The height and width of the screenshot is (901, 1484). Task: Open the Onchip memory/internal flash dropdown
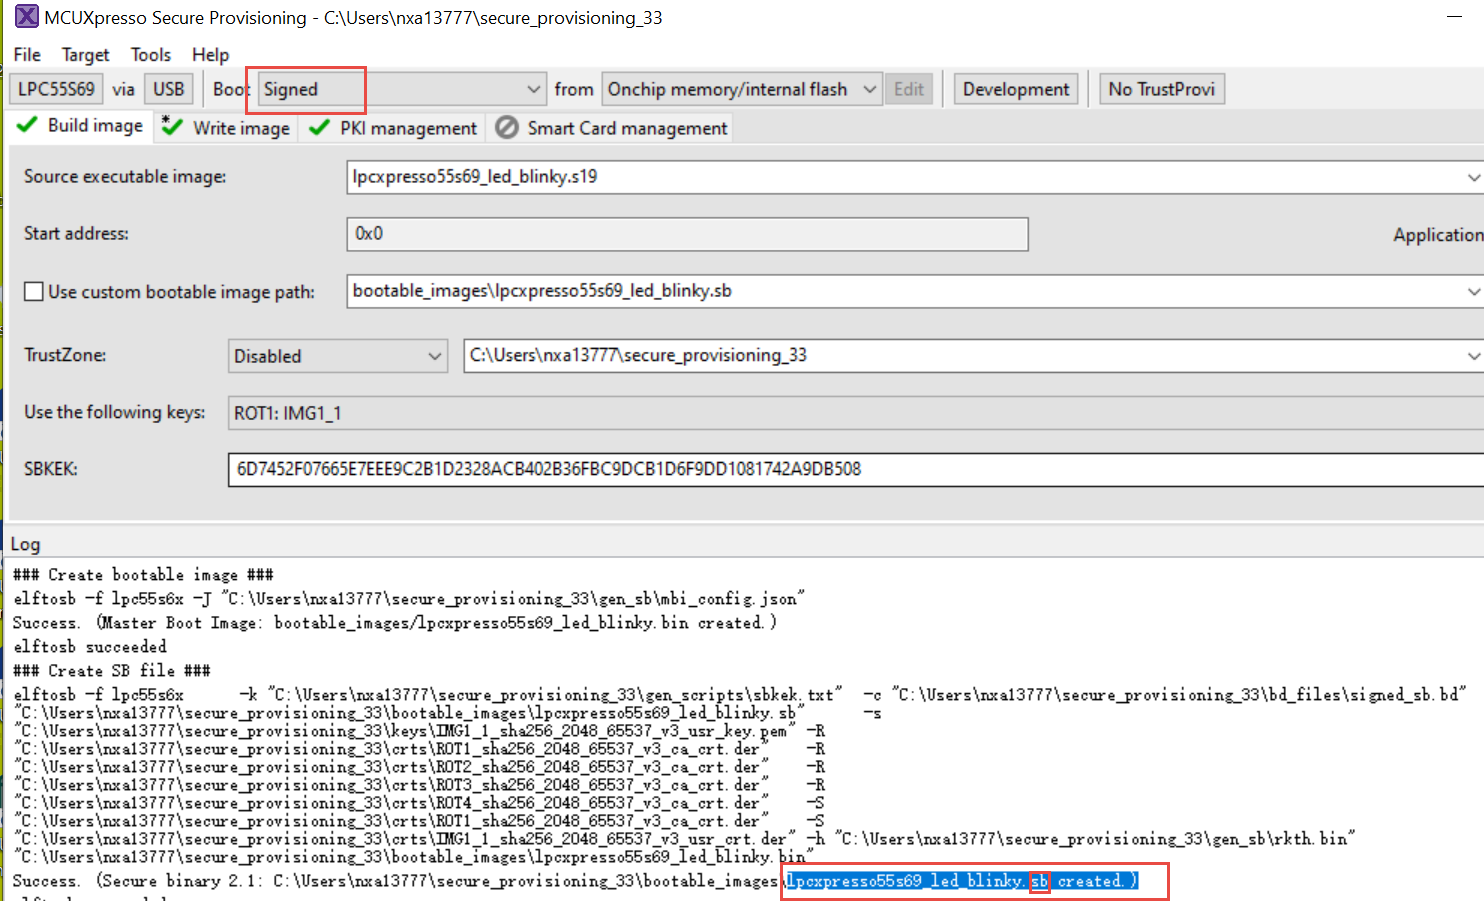[868, 88]
